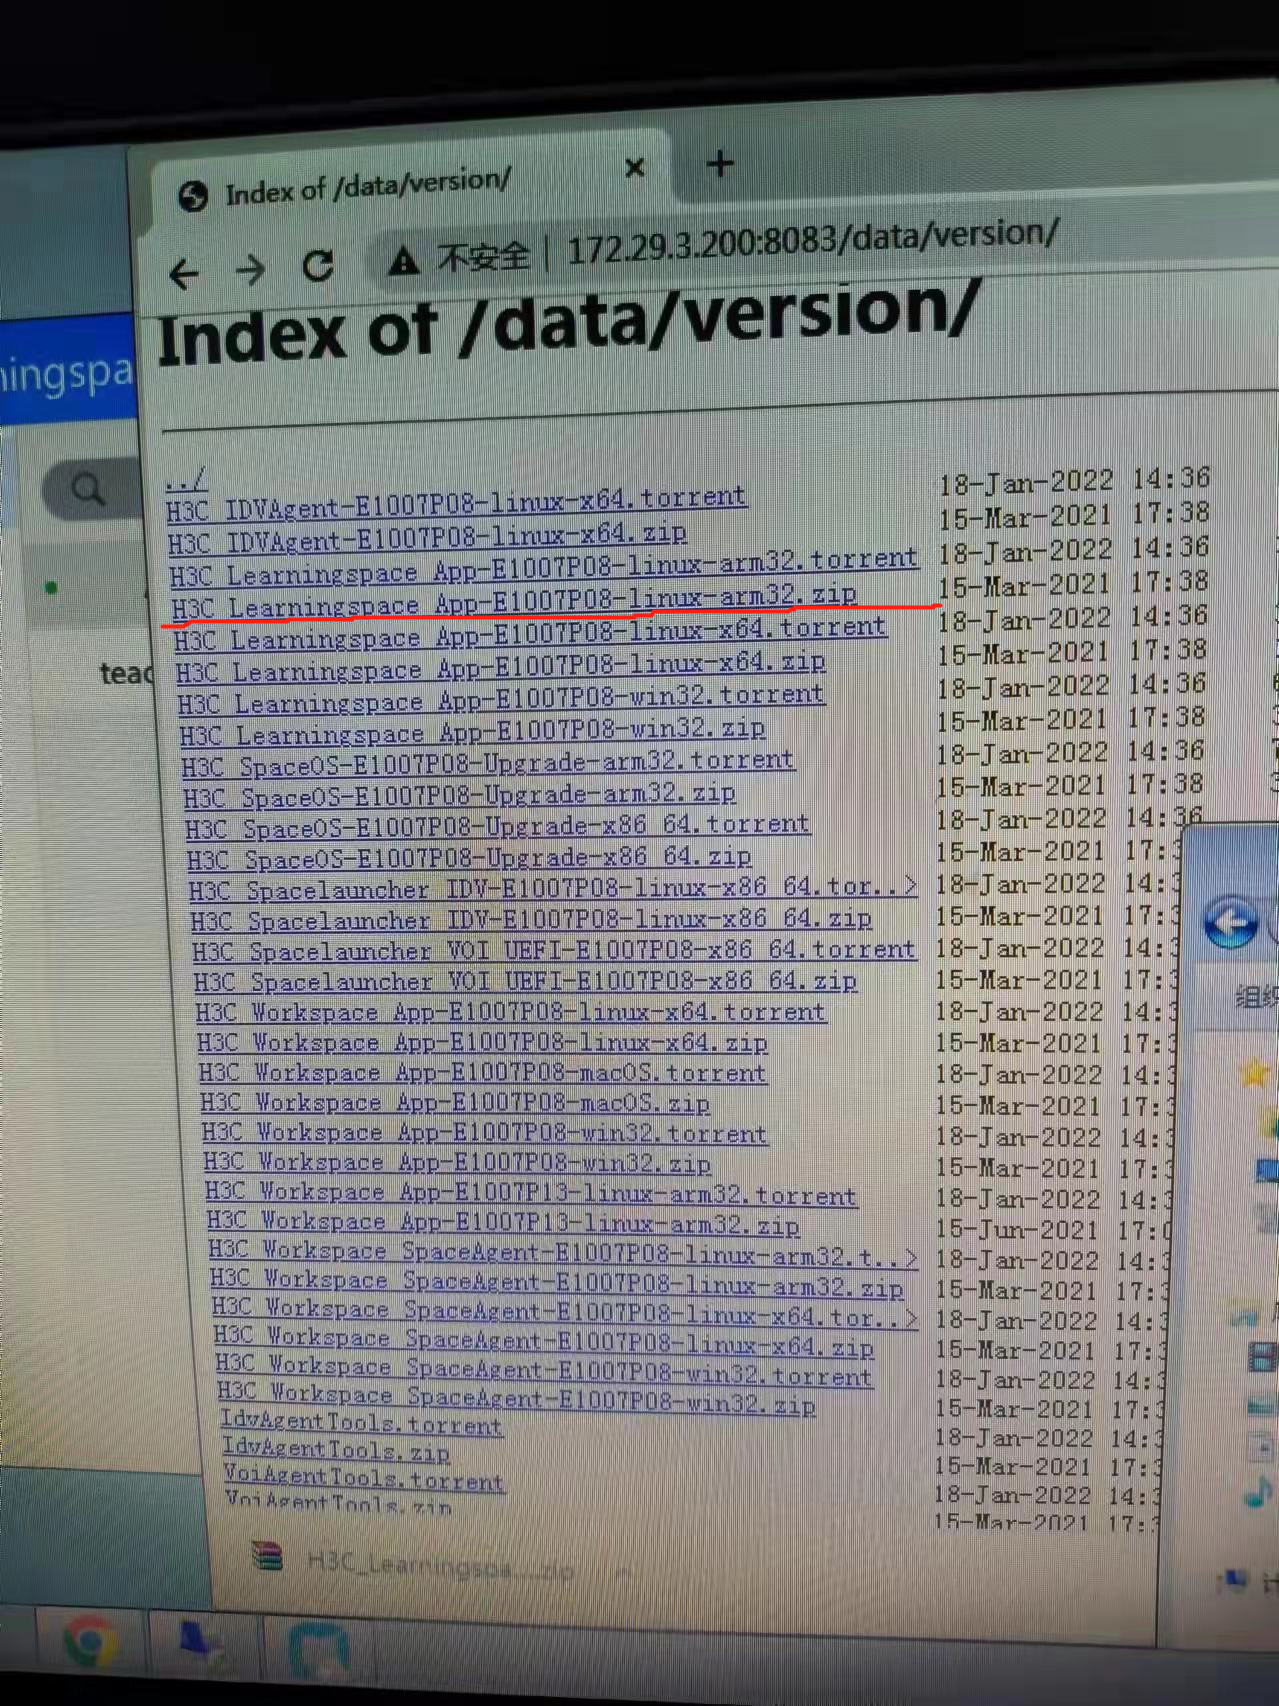
Task: Download H3C_Spacelauncher_VOI_UEFI-E1007P08-x86_64.zip
Action: (x=526, y=982)
